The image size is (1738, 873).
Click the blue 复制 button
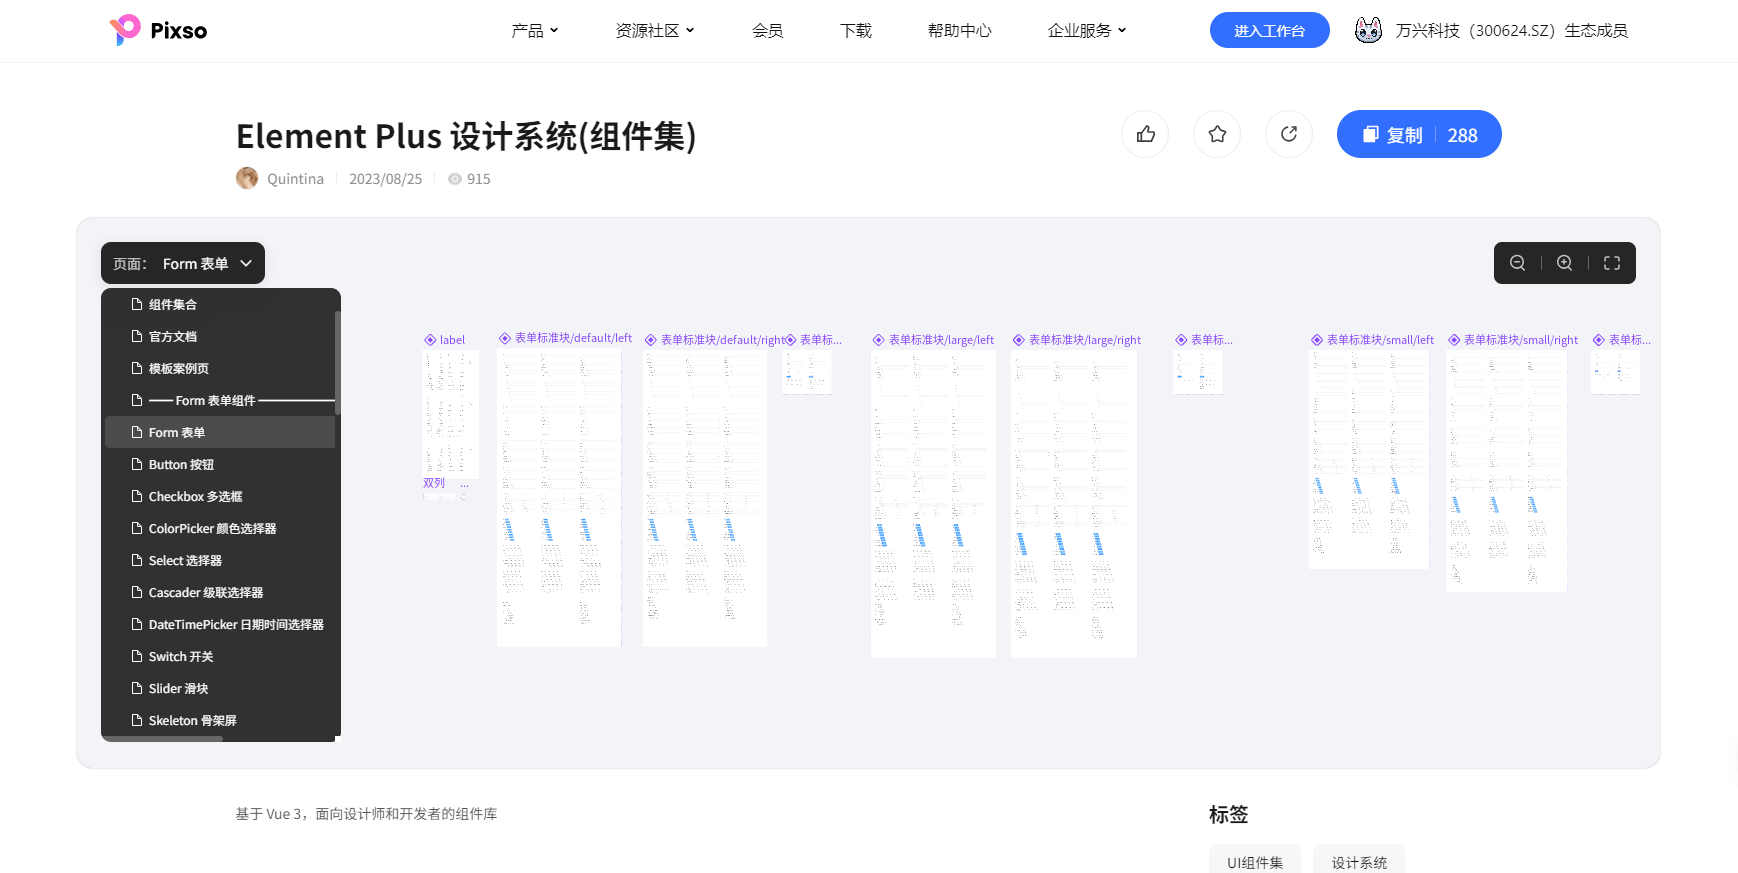[x=1418, y=134]
